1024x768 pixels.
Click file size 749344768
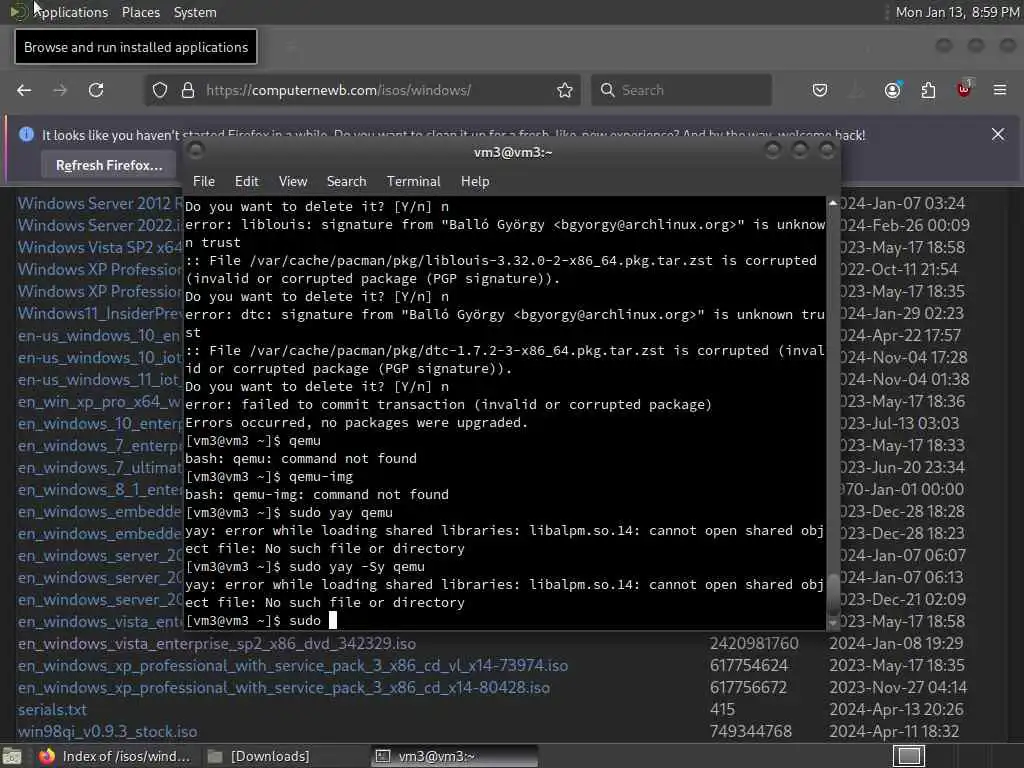pos(751,731)
